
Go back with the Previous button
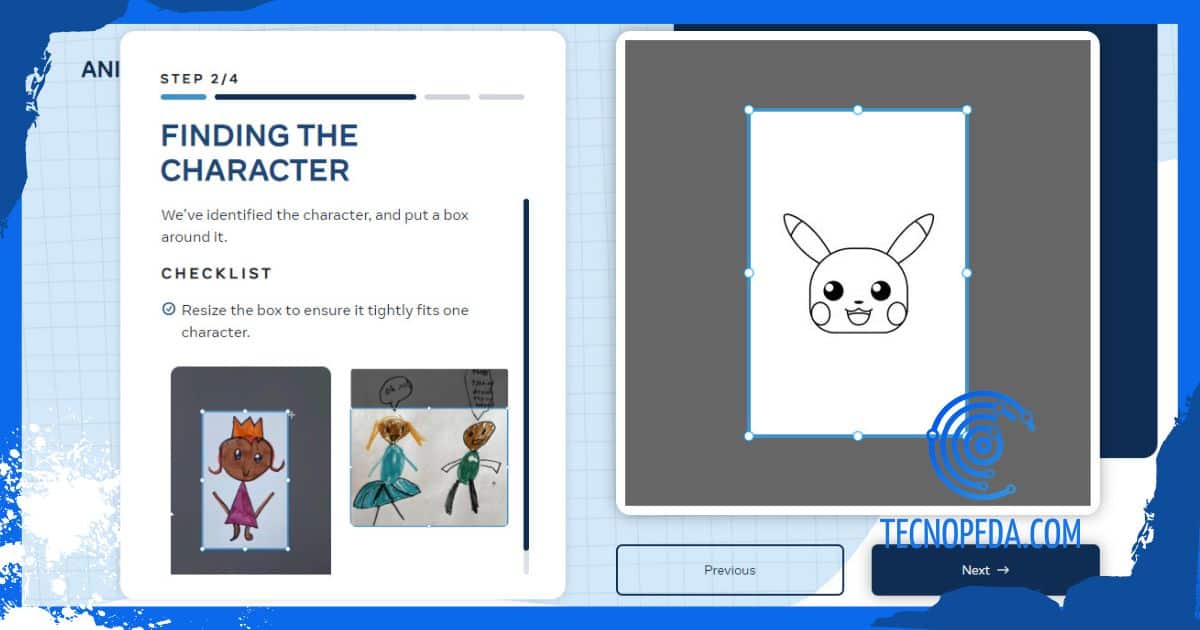[730, 570]
